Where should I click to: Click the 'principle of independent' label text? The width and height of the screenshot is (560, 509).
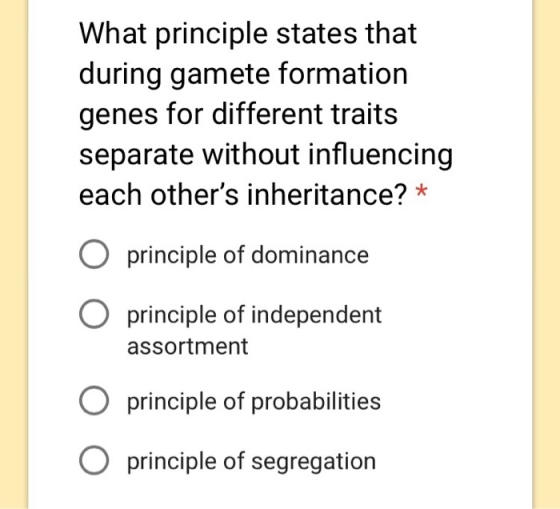coord(254,315)
